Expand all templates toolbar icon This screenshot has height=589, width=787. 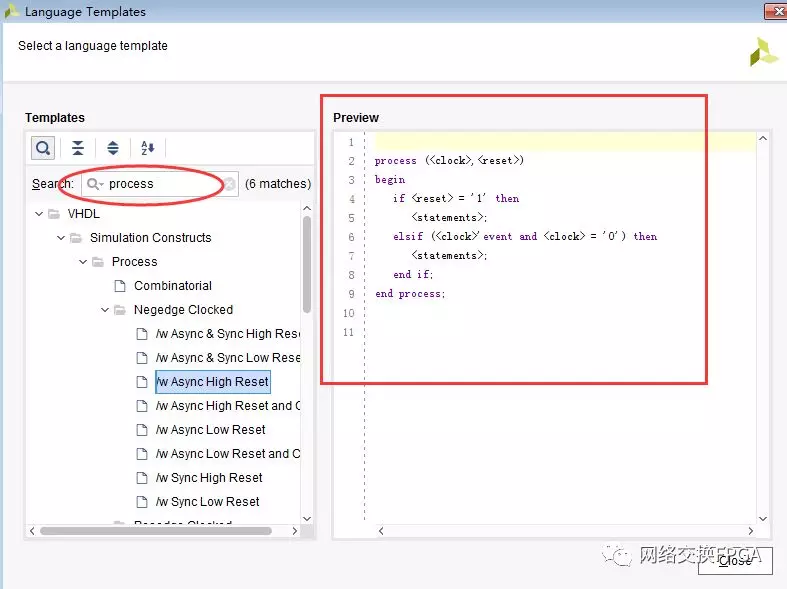(x=113, y=148)
